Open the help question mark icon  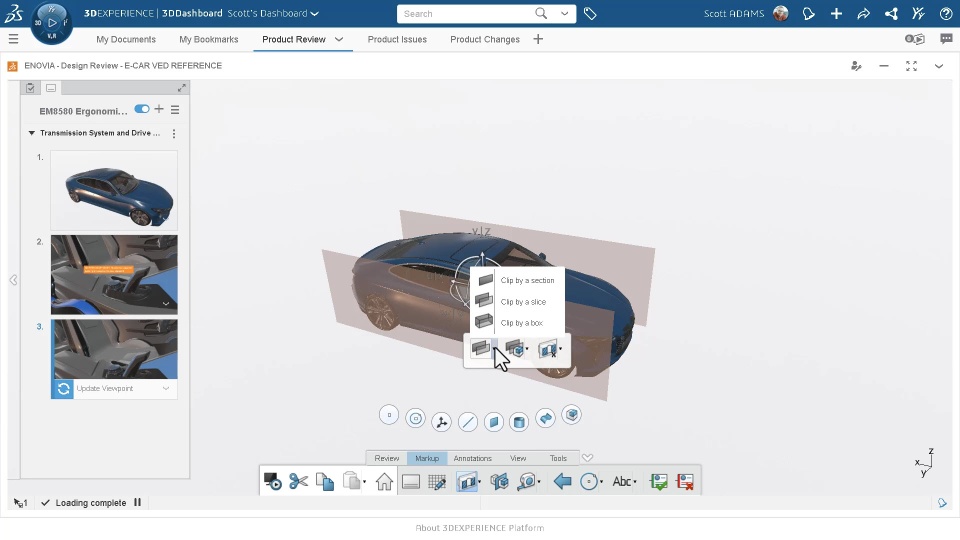point(946,13)
